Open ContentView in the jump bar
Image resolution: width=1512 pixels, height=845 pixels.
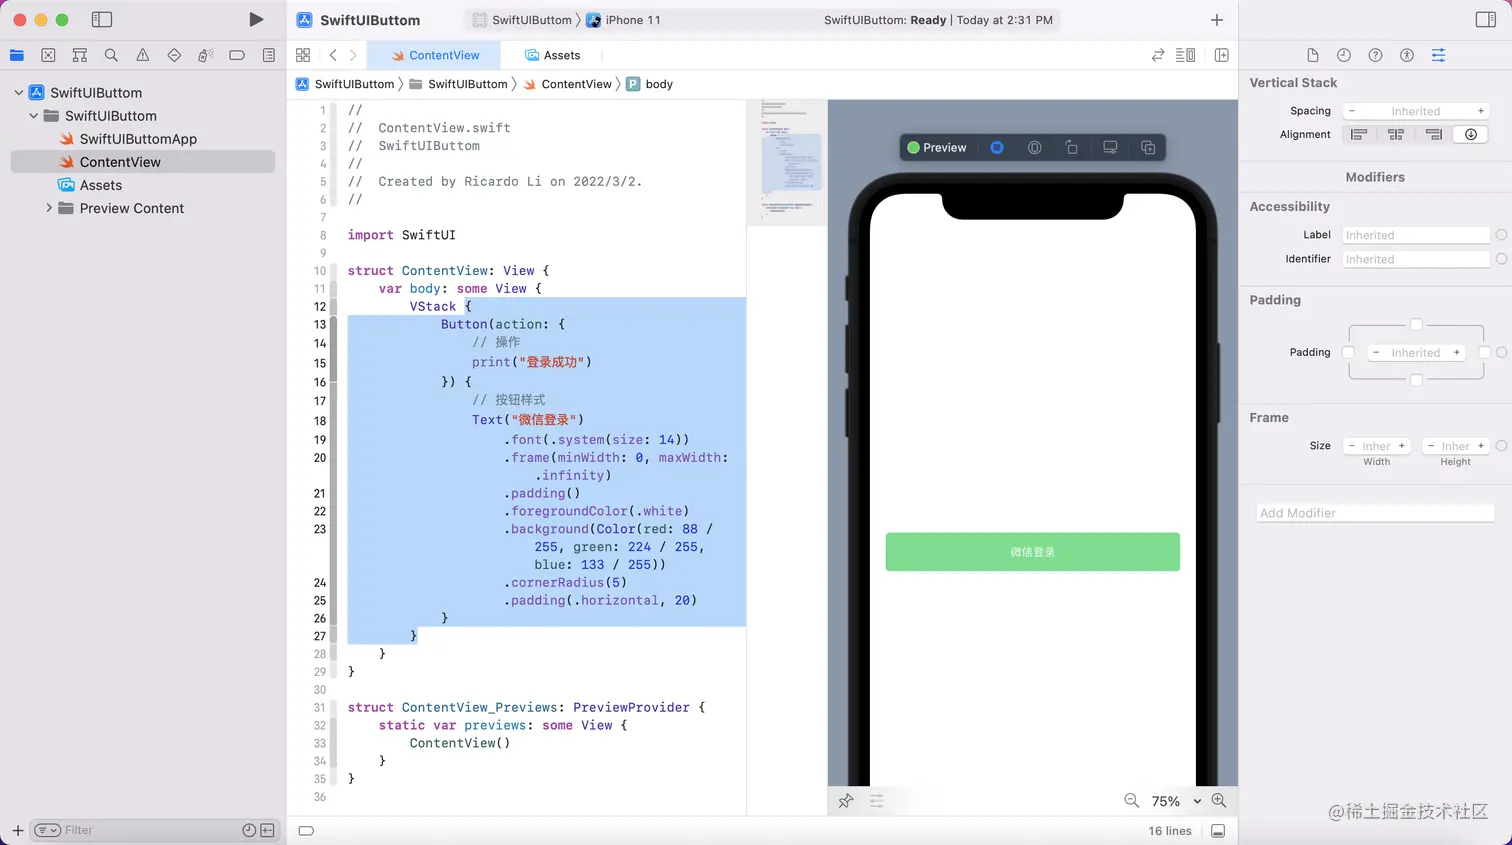[567, 84]
